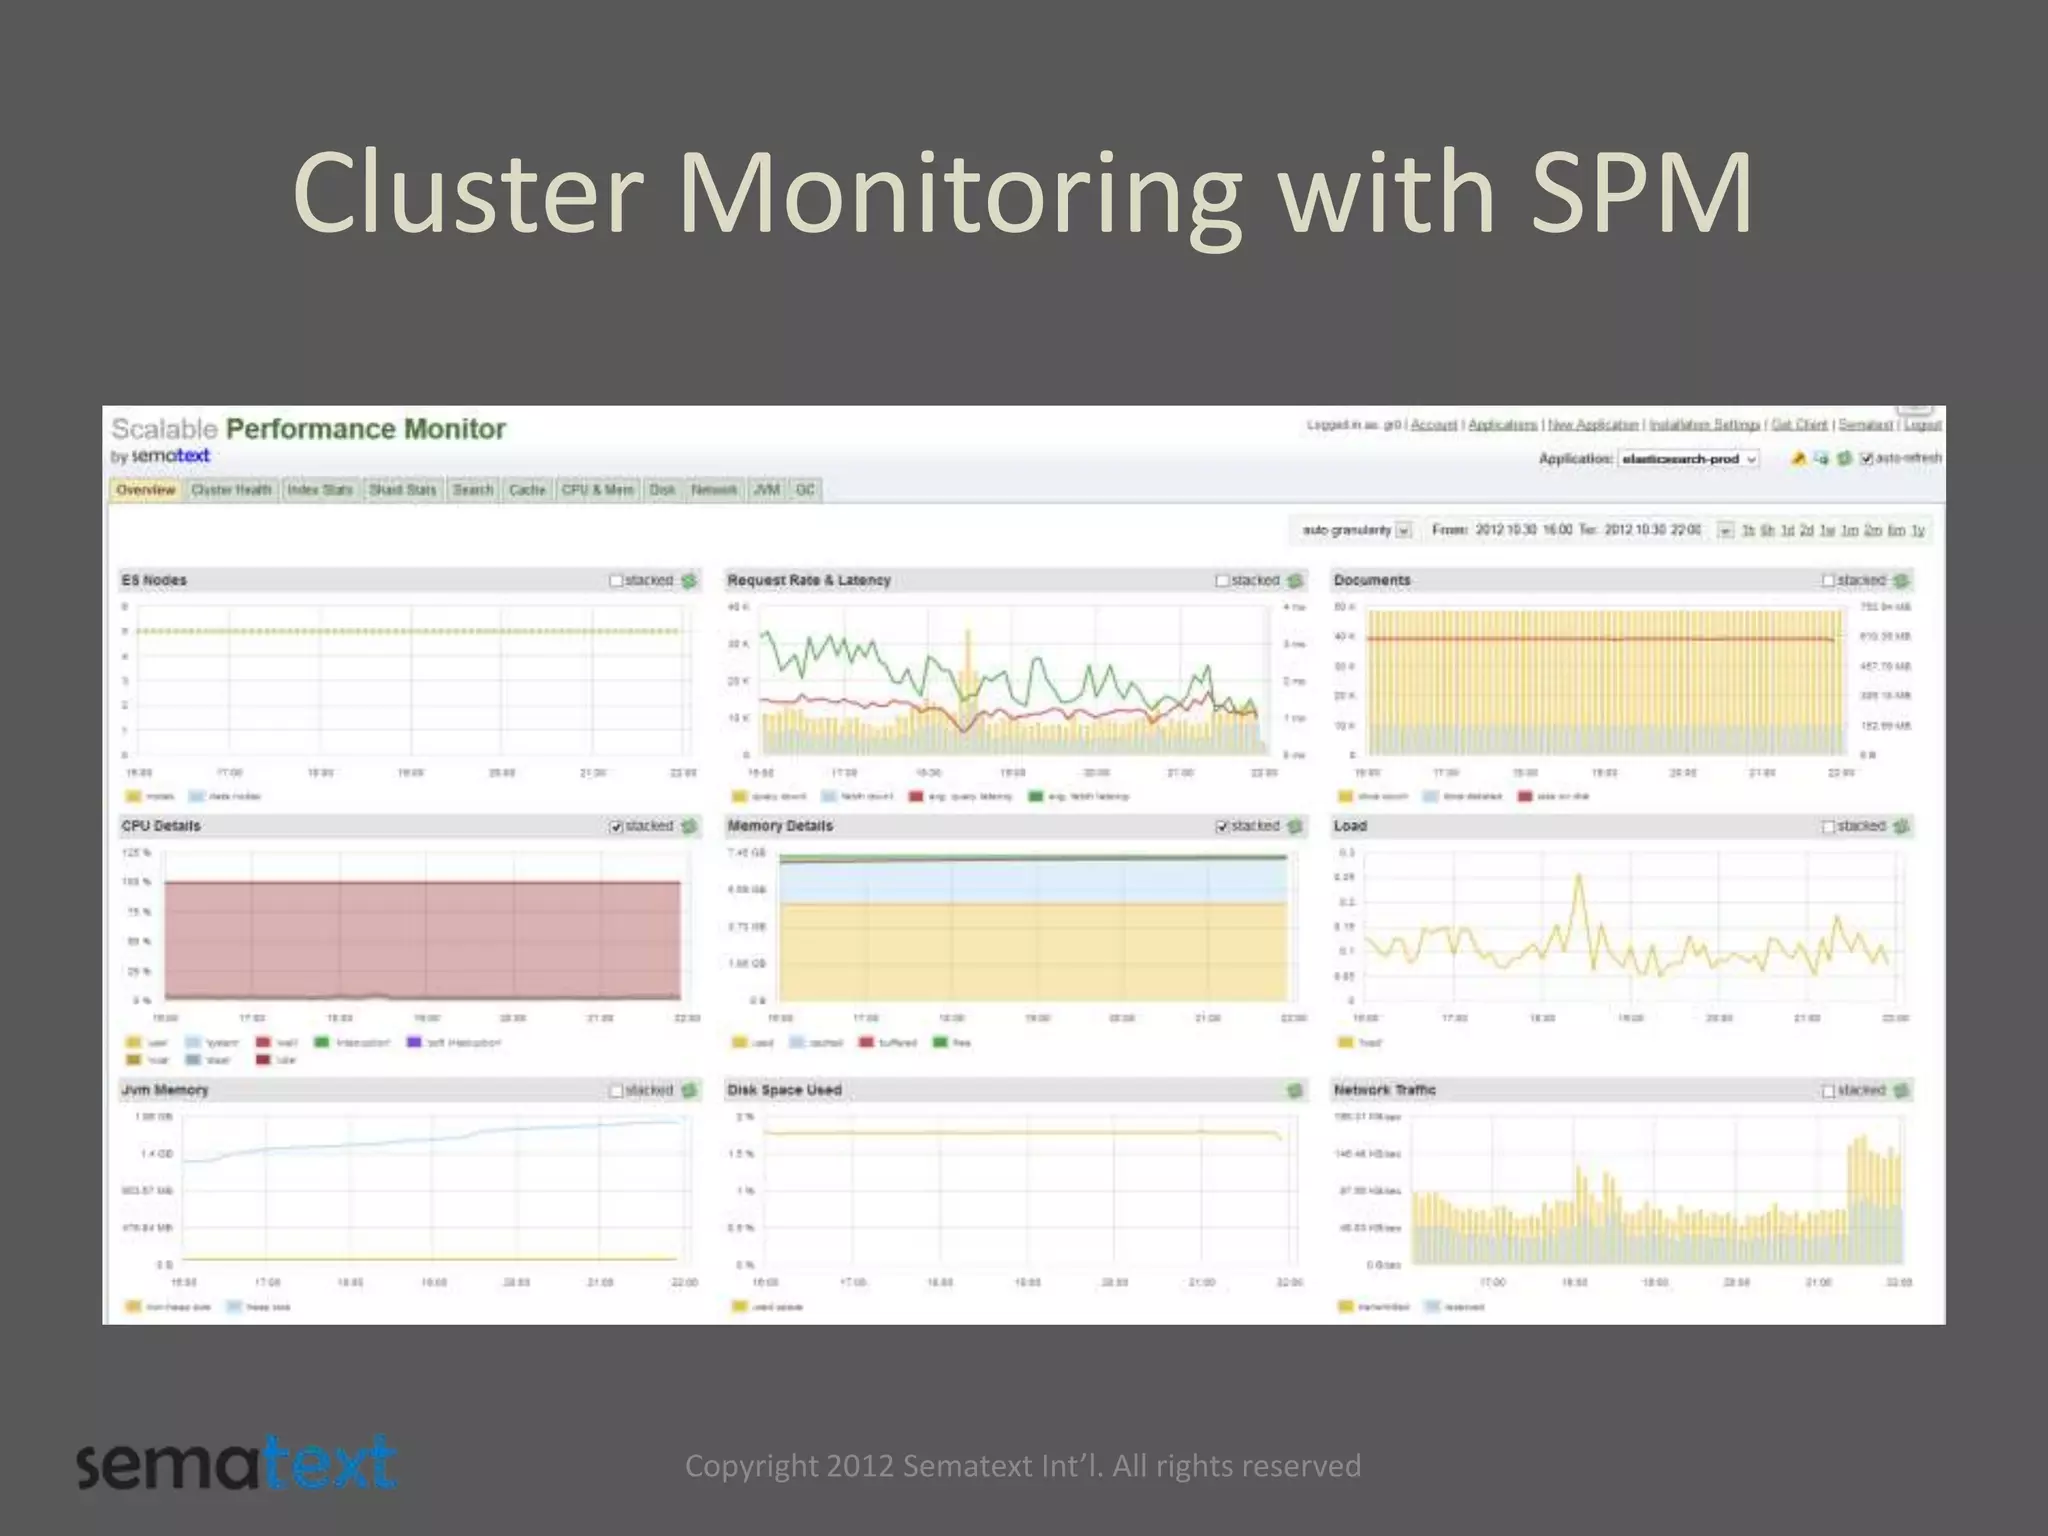Image resolution: width=2048 pixels, height=1536 pixels.
Task: Click the yellow pencil icon near auto-refresh
Action: click(x=1798, y=458)
